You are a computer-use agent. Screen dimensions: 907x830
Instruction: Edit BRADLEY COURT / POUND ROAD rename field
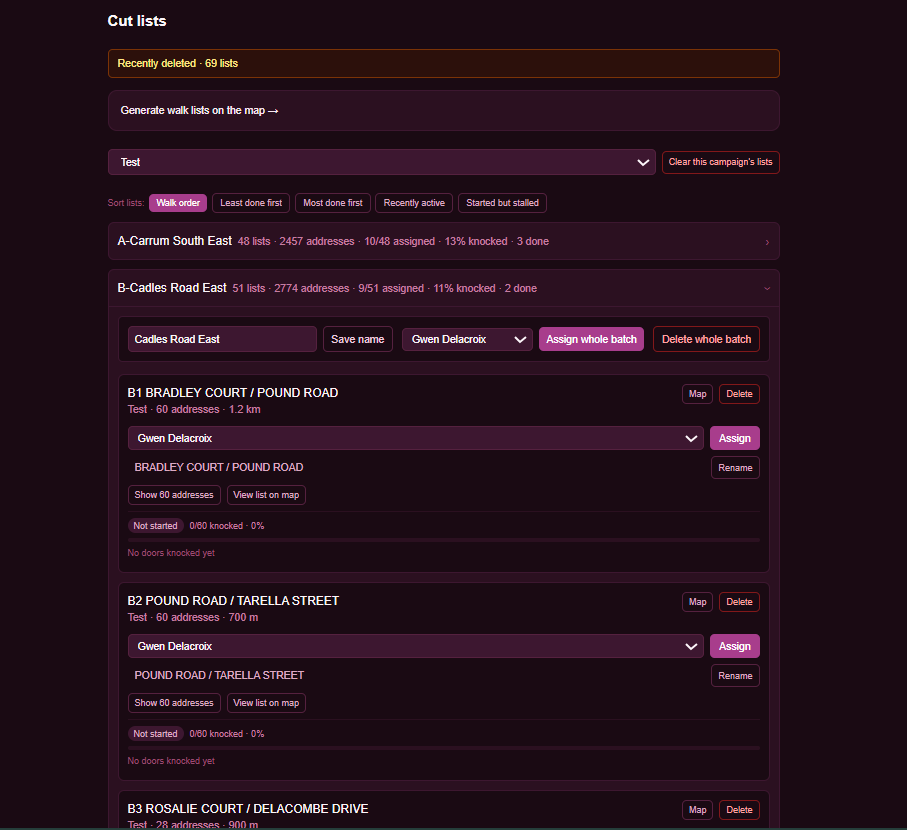click(416, 467)
